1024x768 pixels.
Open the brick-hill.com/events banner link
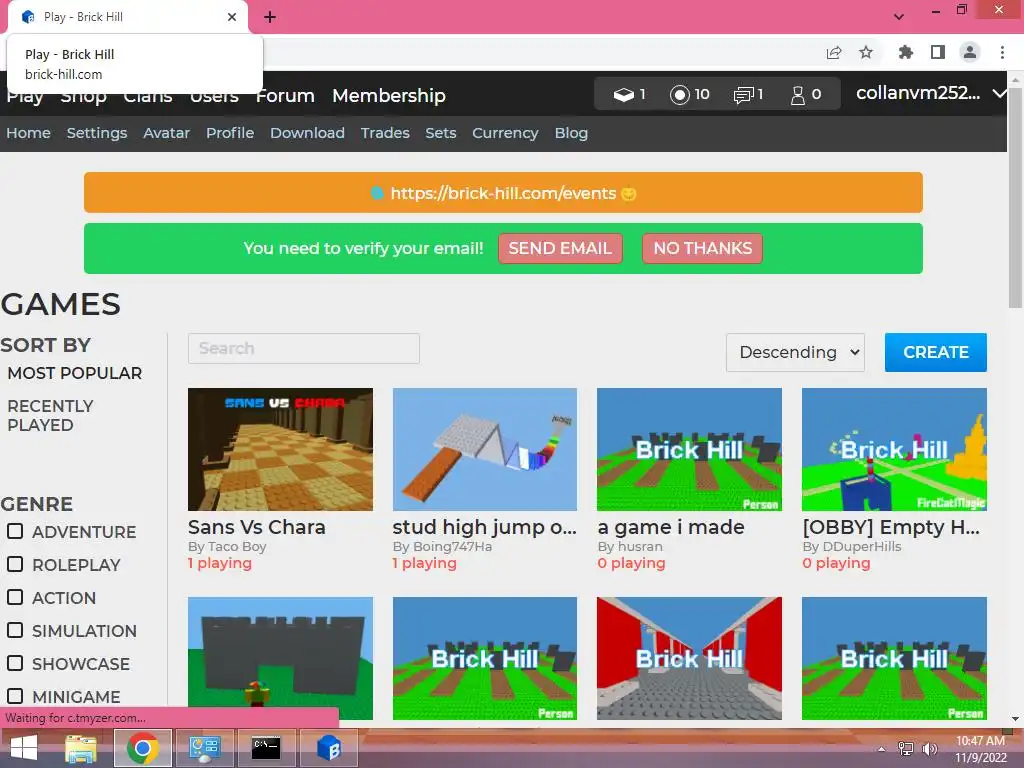coord(504,194)
